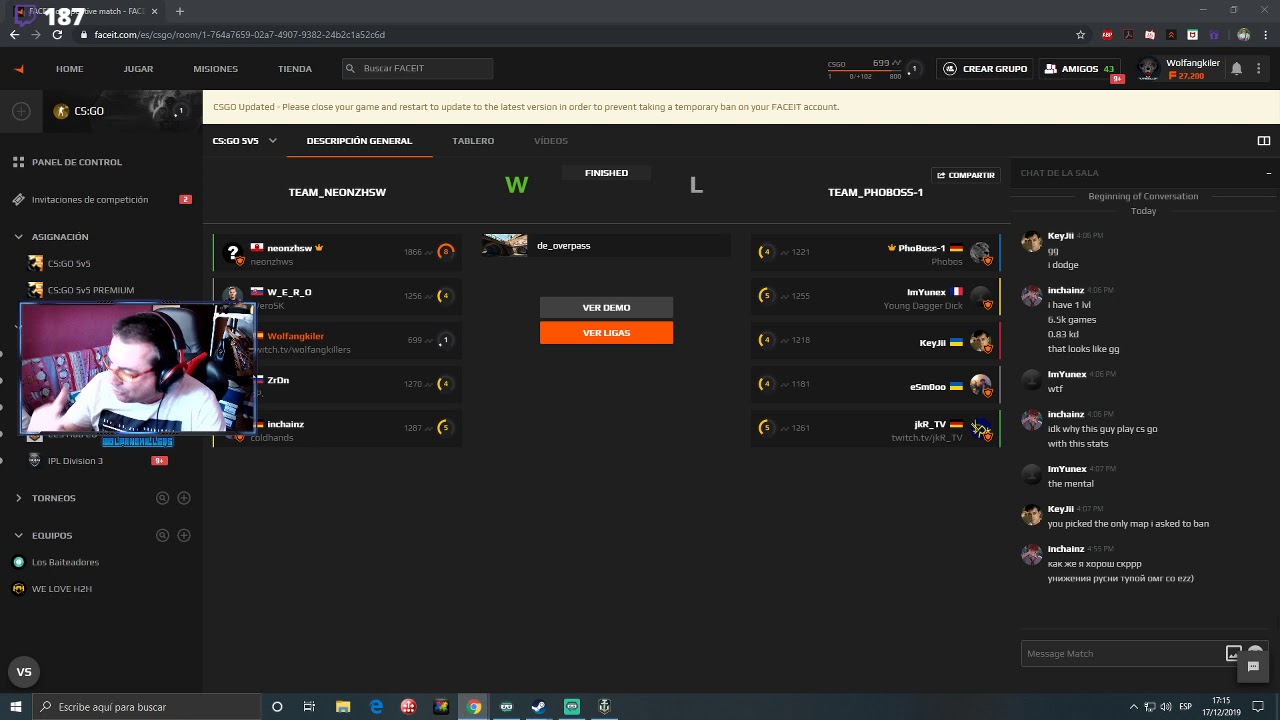Image resolution: width=1280 pixels, height=720 pixels.
Task: Click the Compartir share button
Action: (966, 175)
